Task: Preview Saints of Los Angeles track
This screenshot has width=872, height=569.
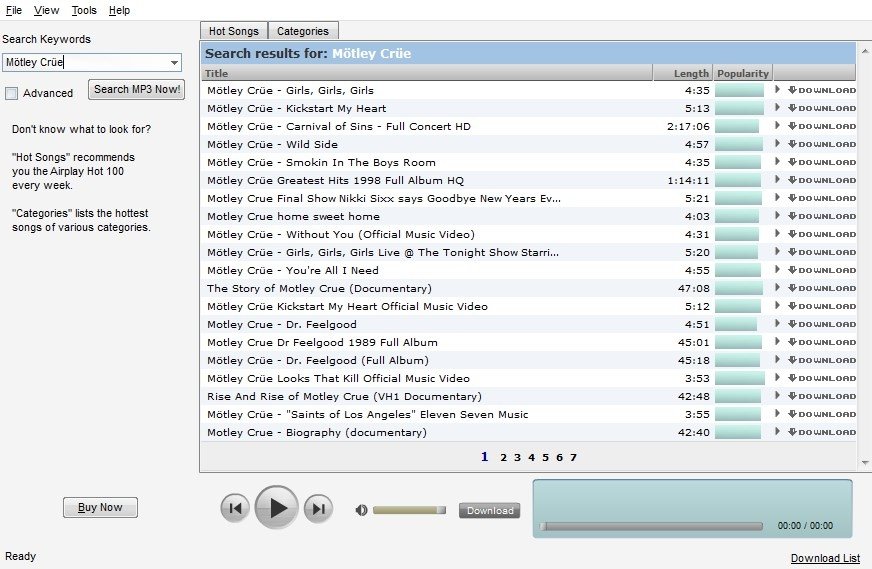Action: tap(777, 414)
